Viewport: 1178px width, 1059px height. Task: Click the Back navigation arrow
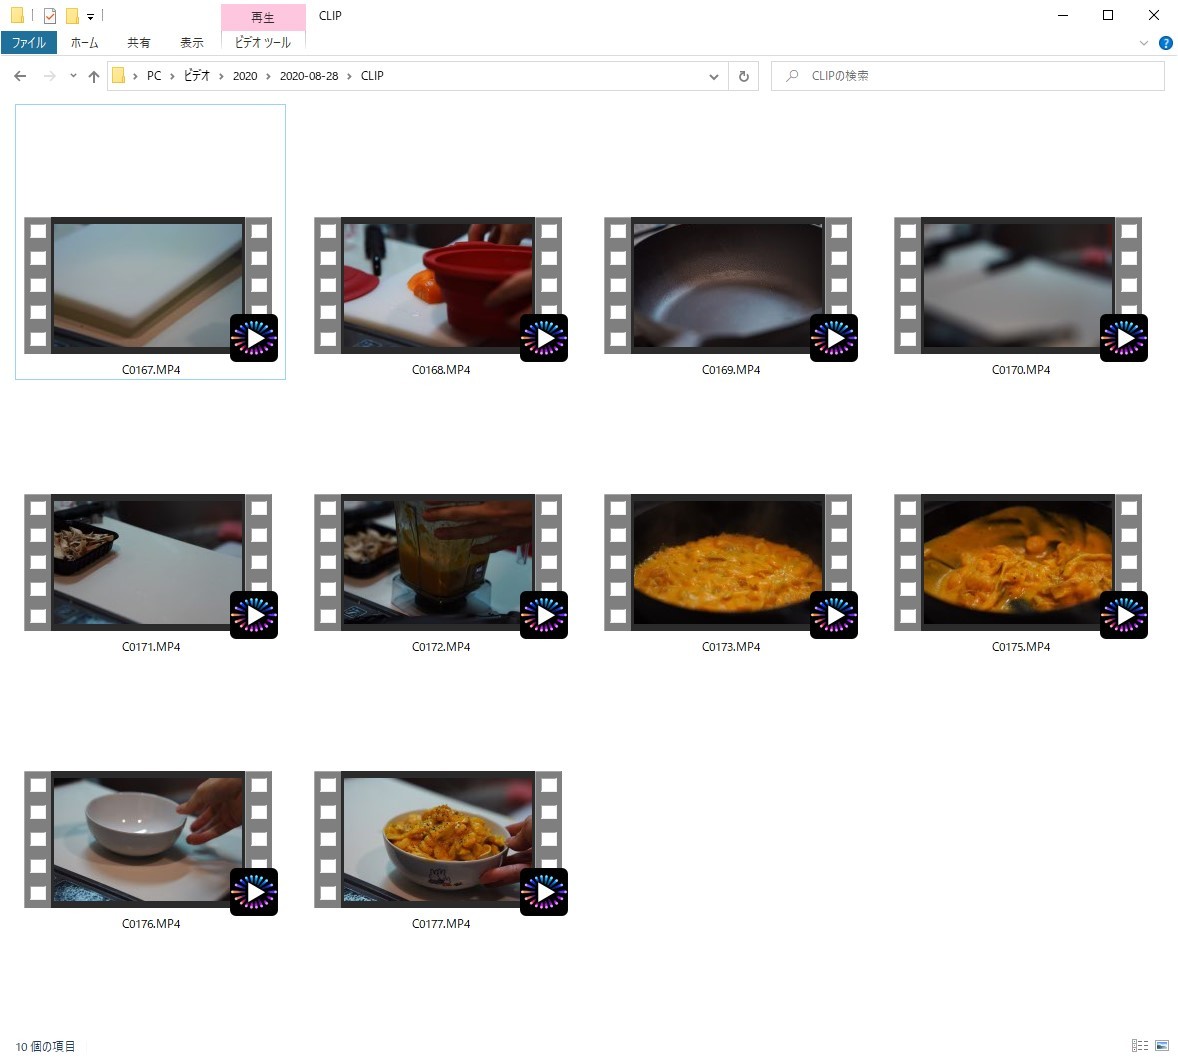[x=20, y=76]
